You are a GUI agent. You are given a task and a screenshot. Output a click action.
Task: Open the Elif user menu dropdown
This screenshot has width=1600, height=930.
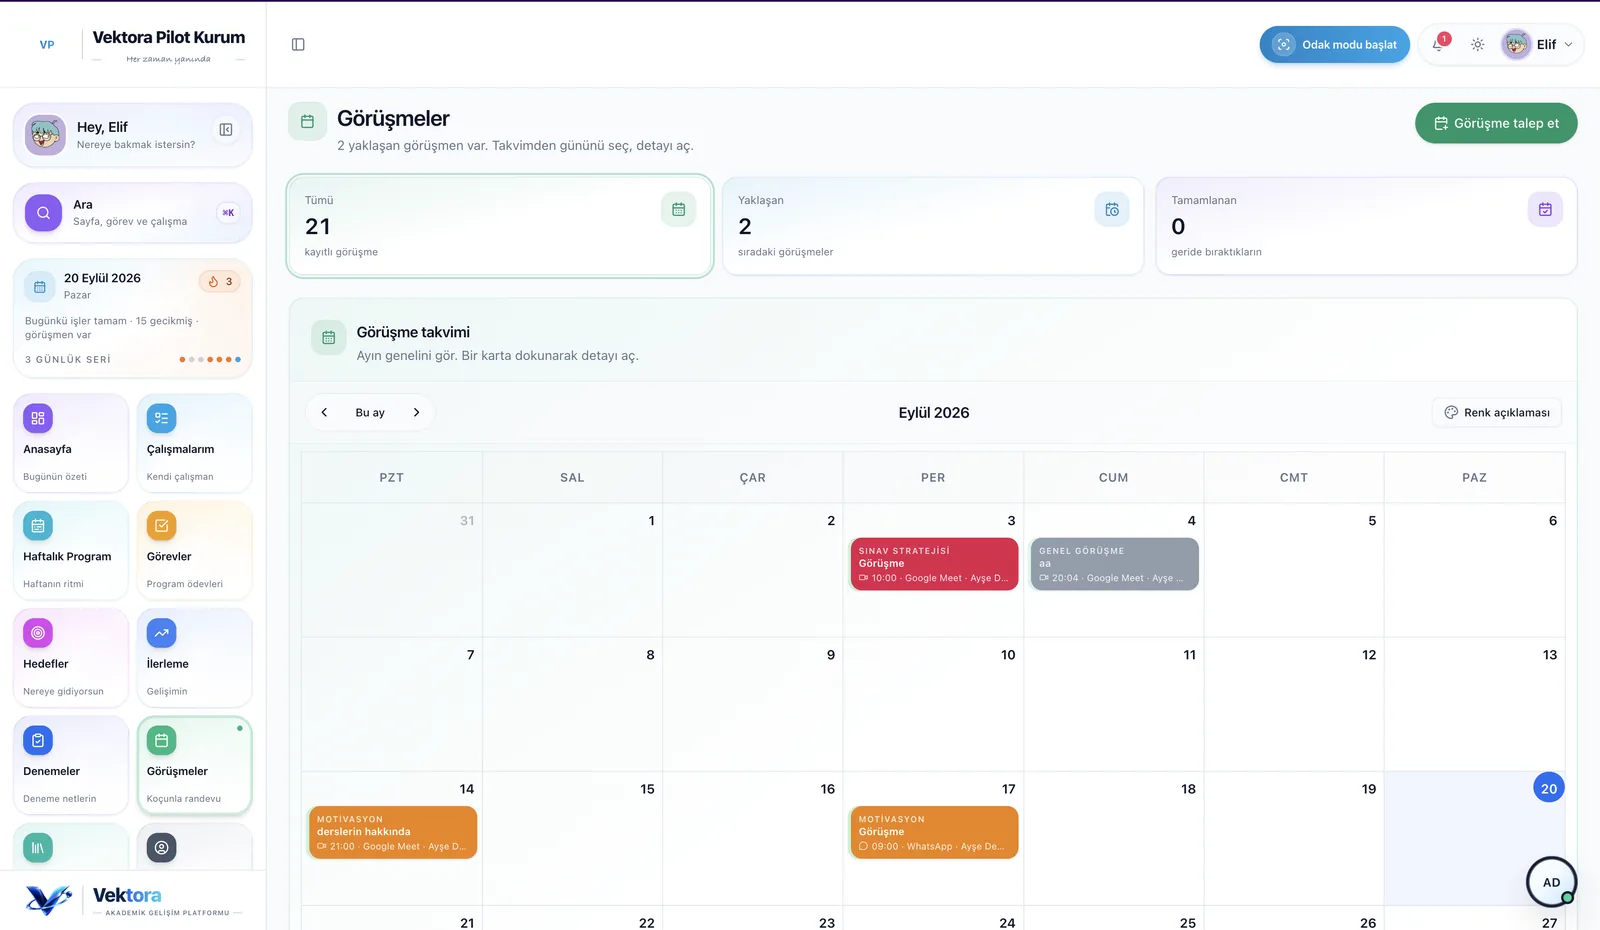click(x=1538, y=44)
